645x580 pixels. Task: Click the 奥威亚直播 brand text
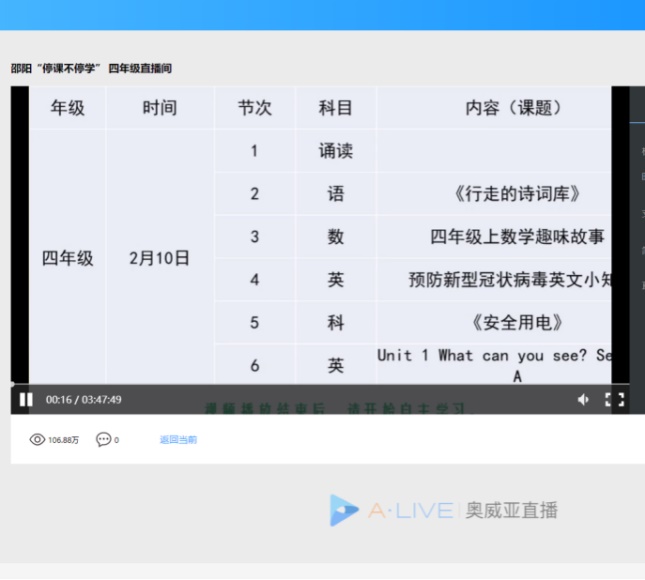(511, 510)
